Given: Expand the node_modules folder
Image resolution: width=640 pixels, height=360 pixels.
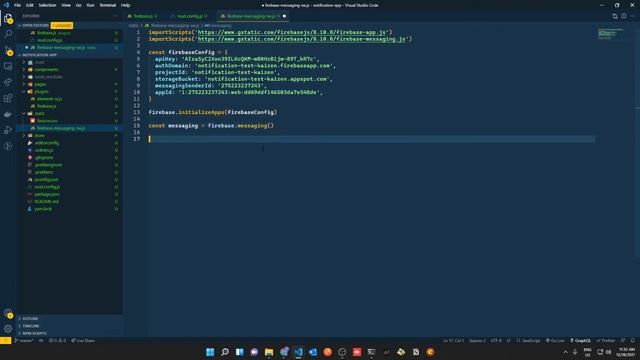Looking at the screenshot, I should point(49,77).
